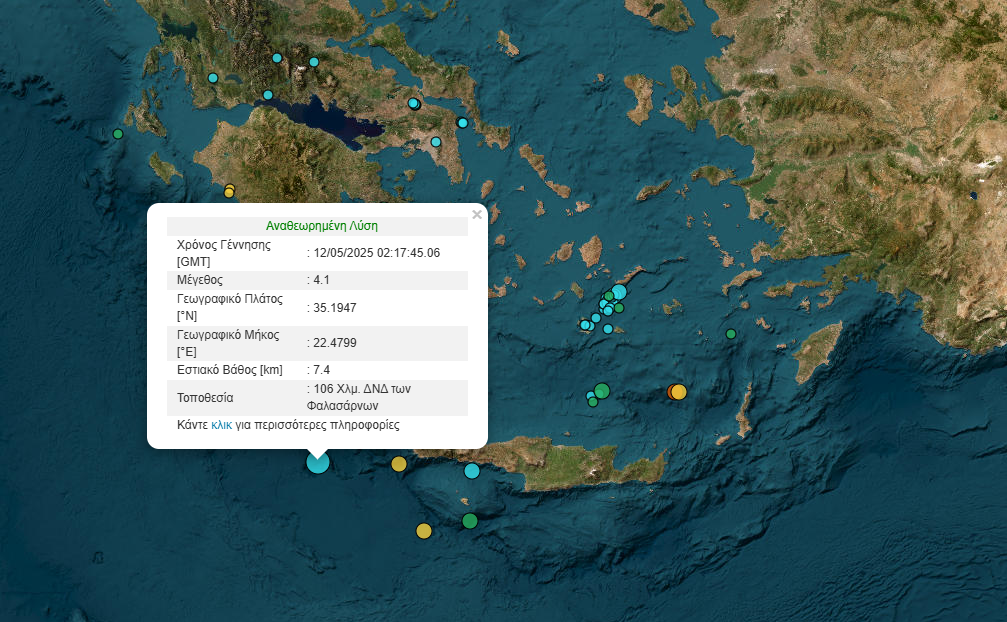This screenshot has height=622, width=1007.
Task: Select cyan marker in Attica near Athens
Action: 436,142
